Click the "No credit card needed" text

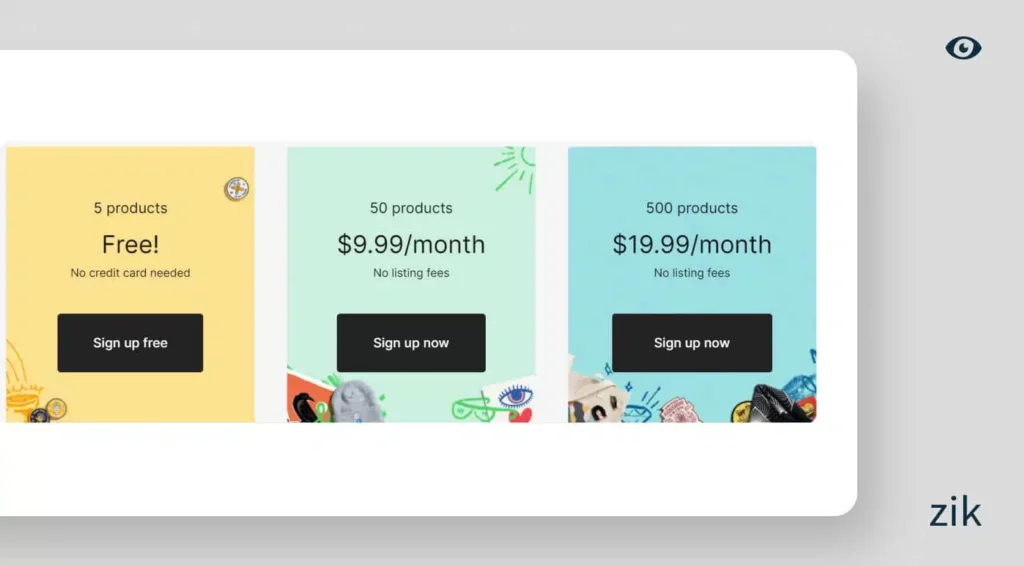click(x=130, y=273)
